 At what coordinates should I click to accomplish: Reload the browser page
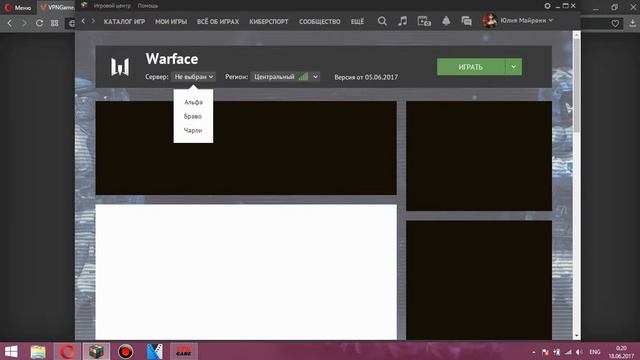tap(39, 23)
